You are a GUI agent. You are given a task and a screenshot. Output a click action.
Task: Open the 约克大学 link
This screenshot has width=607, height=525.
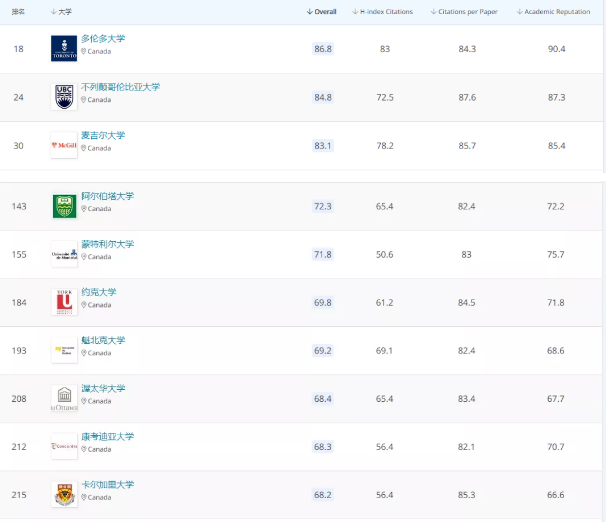pyautogui.click(x=99, y=292)
